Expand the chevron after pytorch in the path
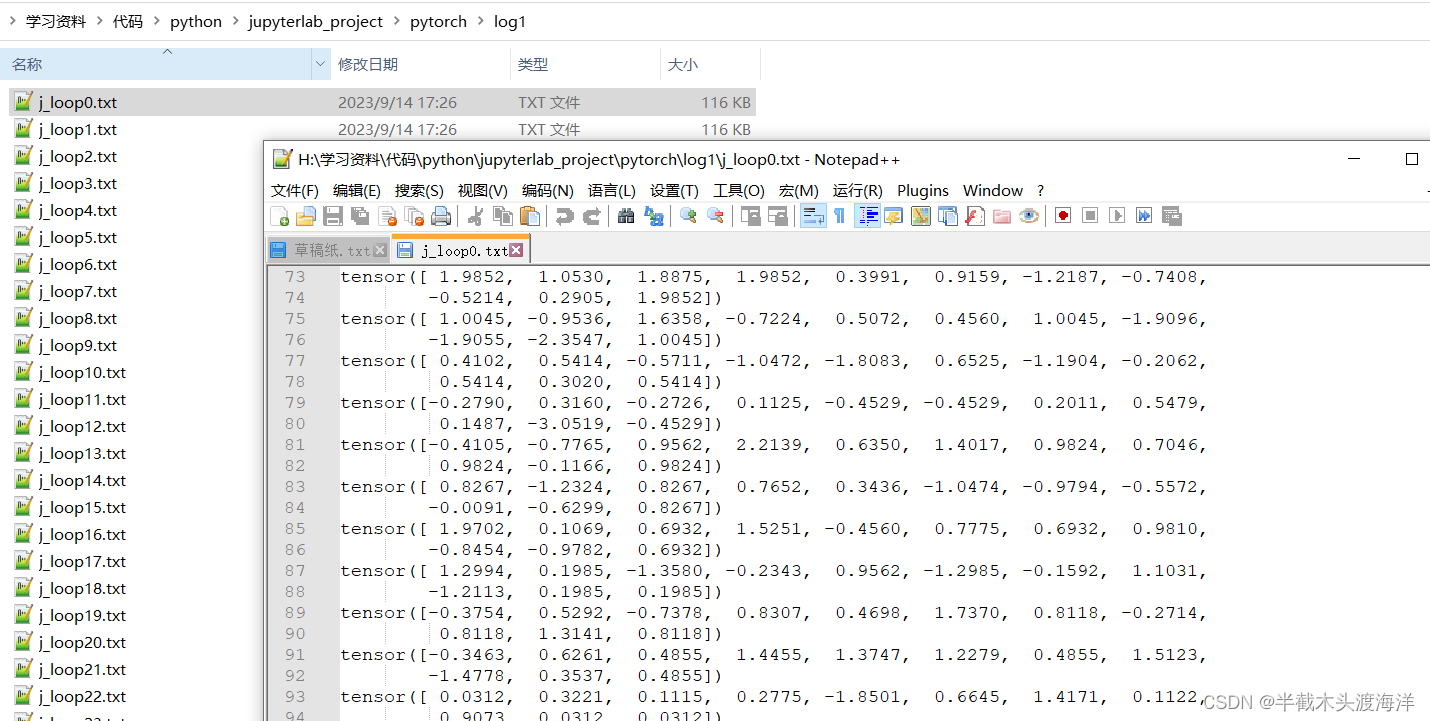The image size is (1430, 721). (481, 22)
